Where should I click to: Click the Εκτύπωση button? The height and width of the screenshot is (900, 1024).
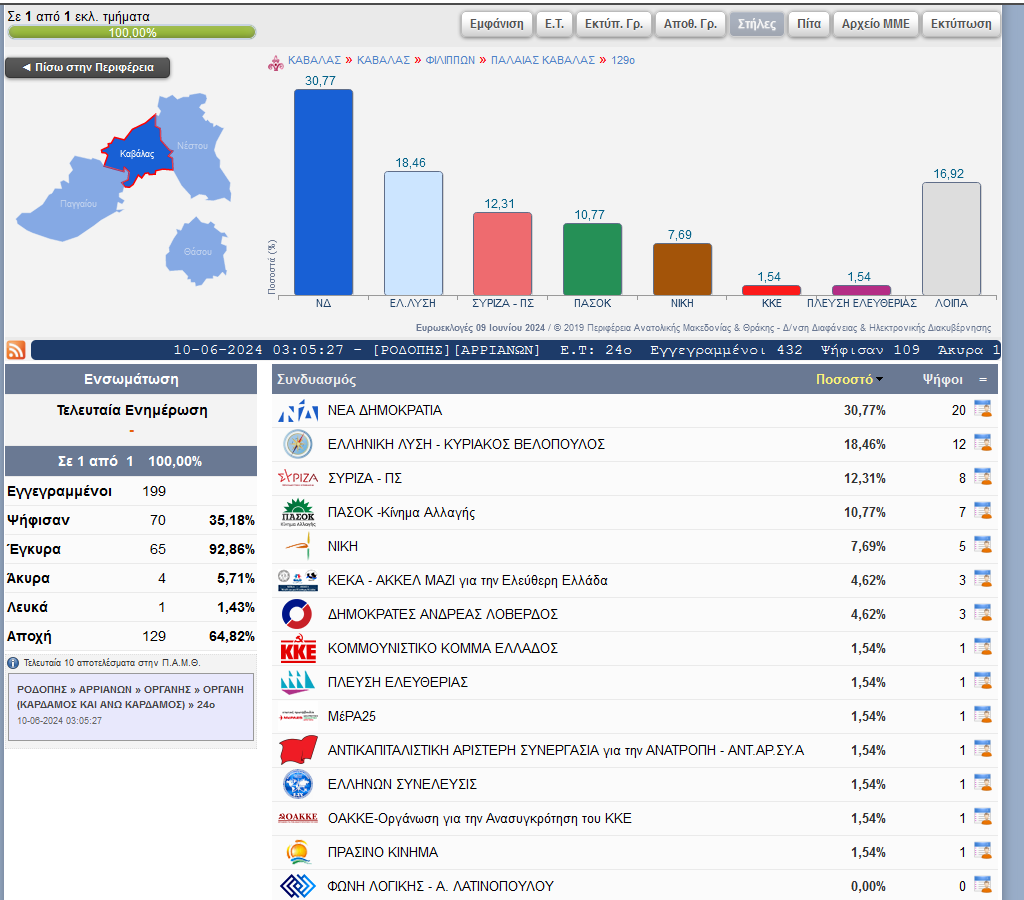(x=961, y=24)
